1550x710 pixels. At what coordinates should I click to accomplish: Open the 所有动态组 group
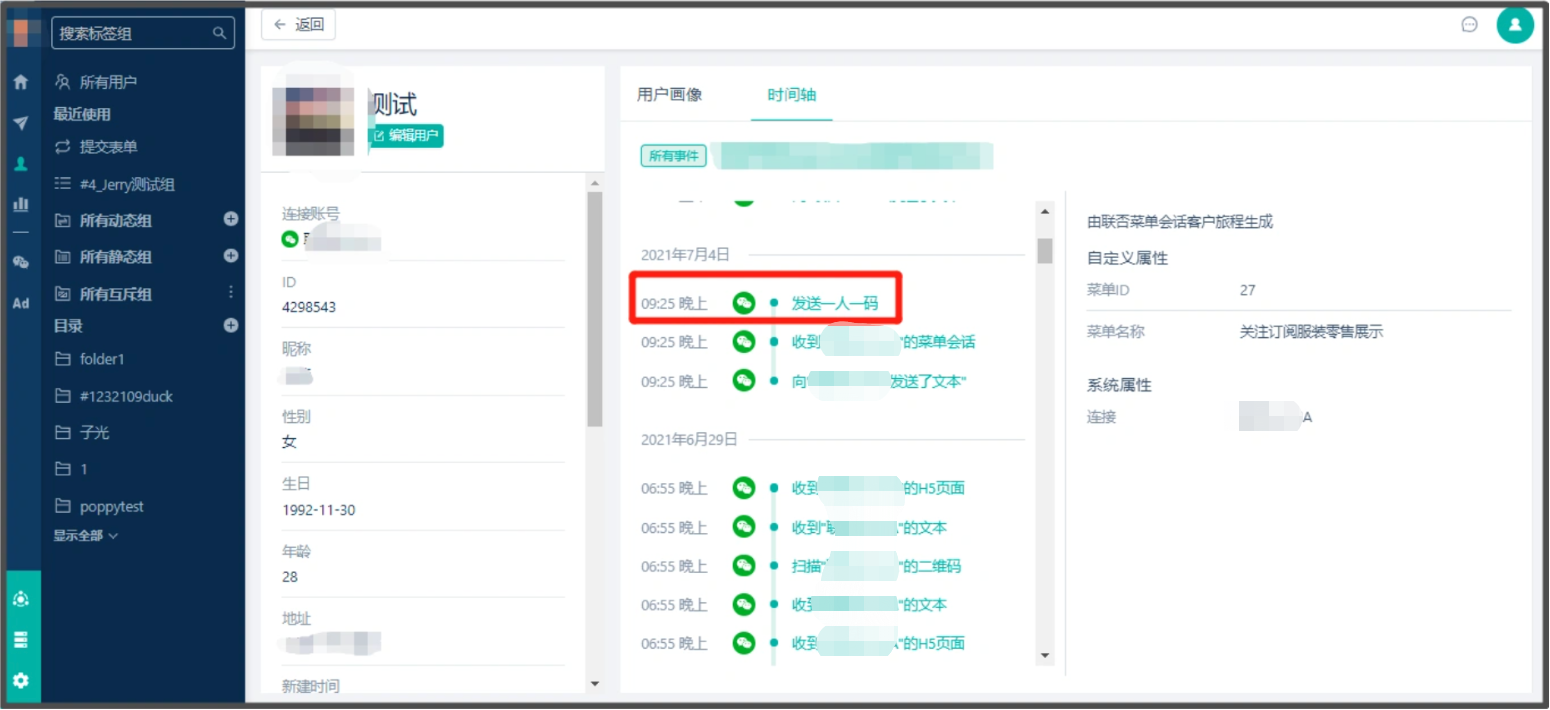(115, 220)
